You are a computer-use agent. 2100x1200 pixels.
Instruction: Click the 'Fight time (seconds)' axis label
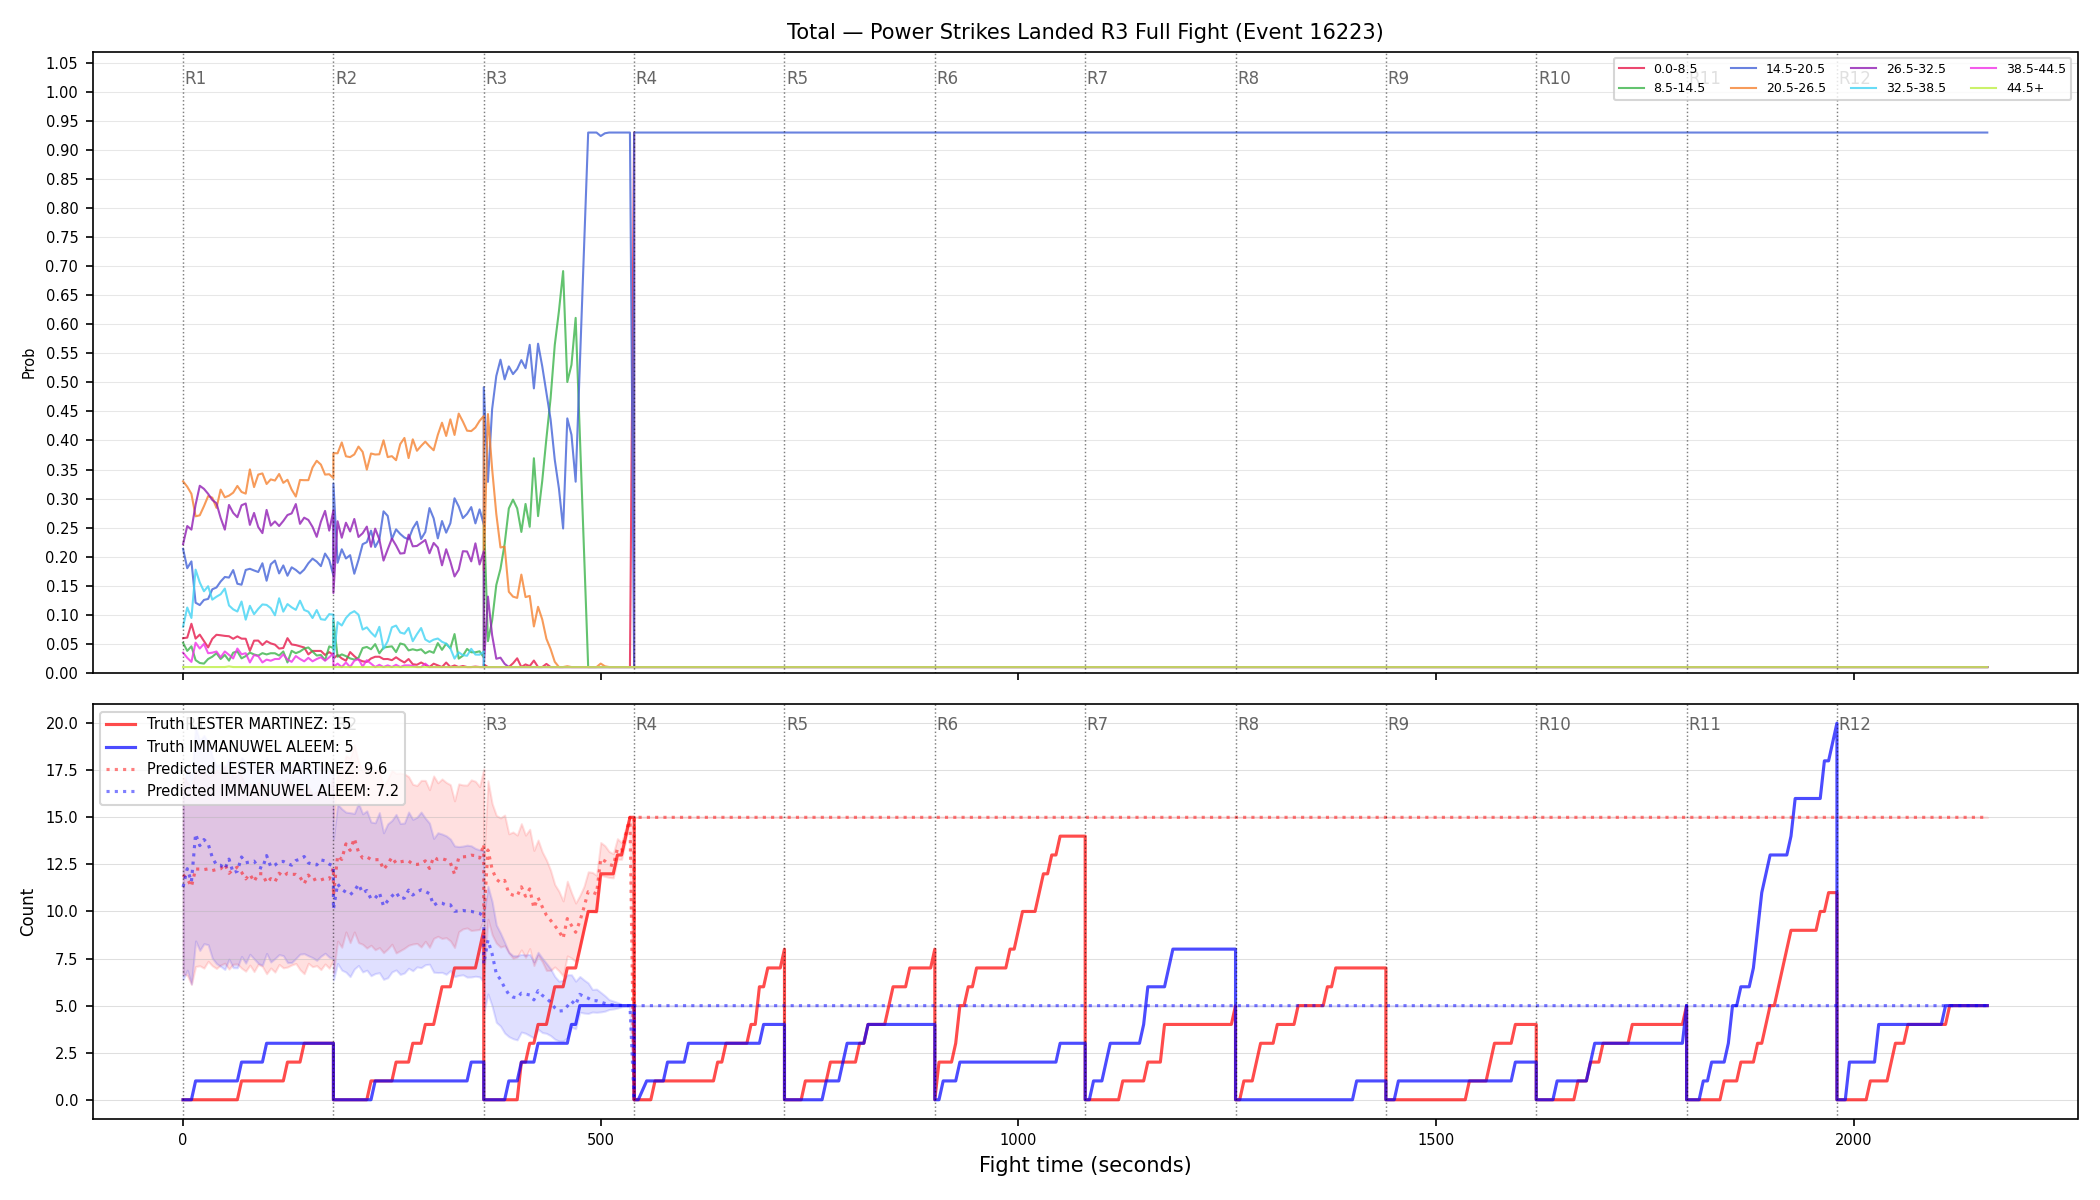1085,1165
